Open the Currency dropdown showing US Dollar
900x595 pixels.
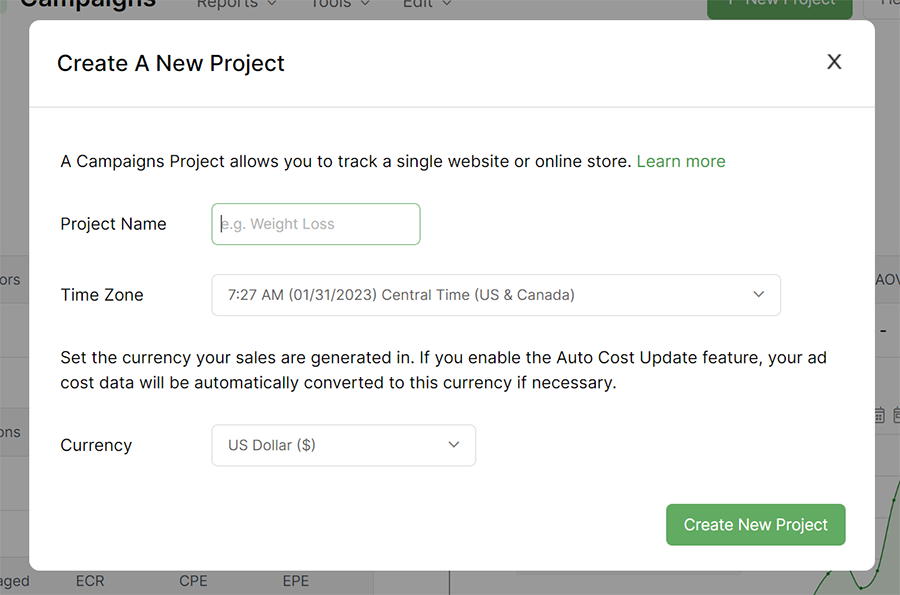tap(343, 445)
